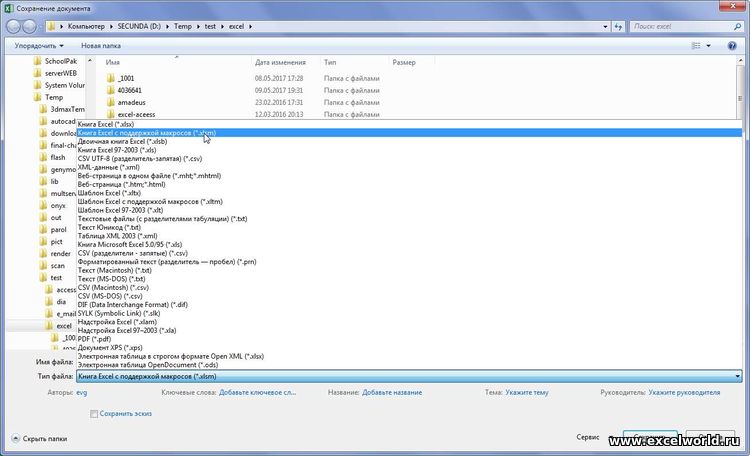The height and width of the screenshot is (456, 750).
Task: Choose CSV UTF-8 (*.csv) file type
Action: coord(409,158)
